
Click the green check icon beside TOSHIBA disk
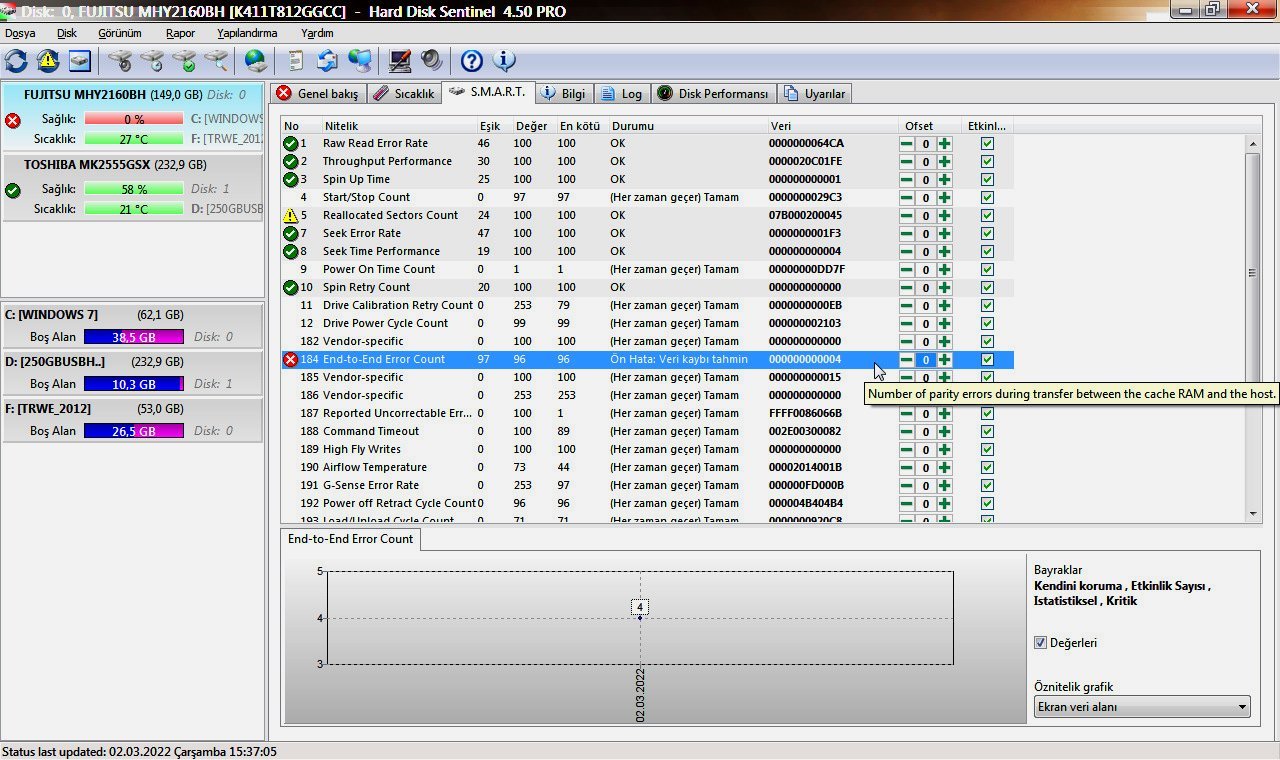(x=13, y=190)
